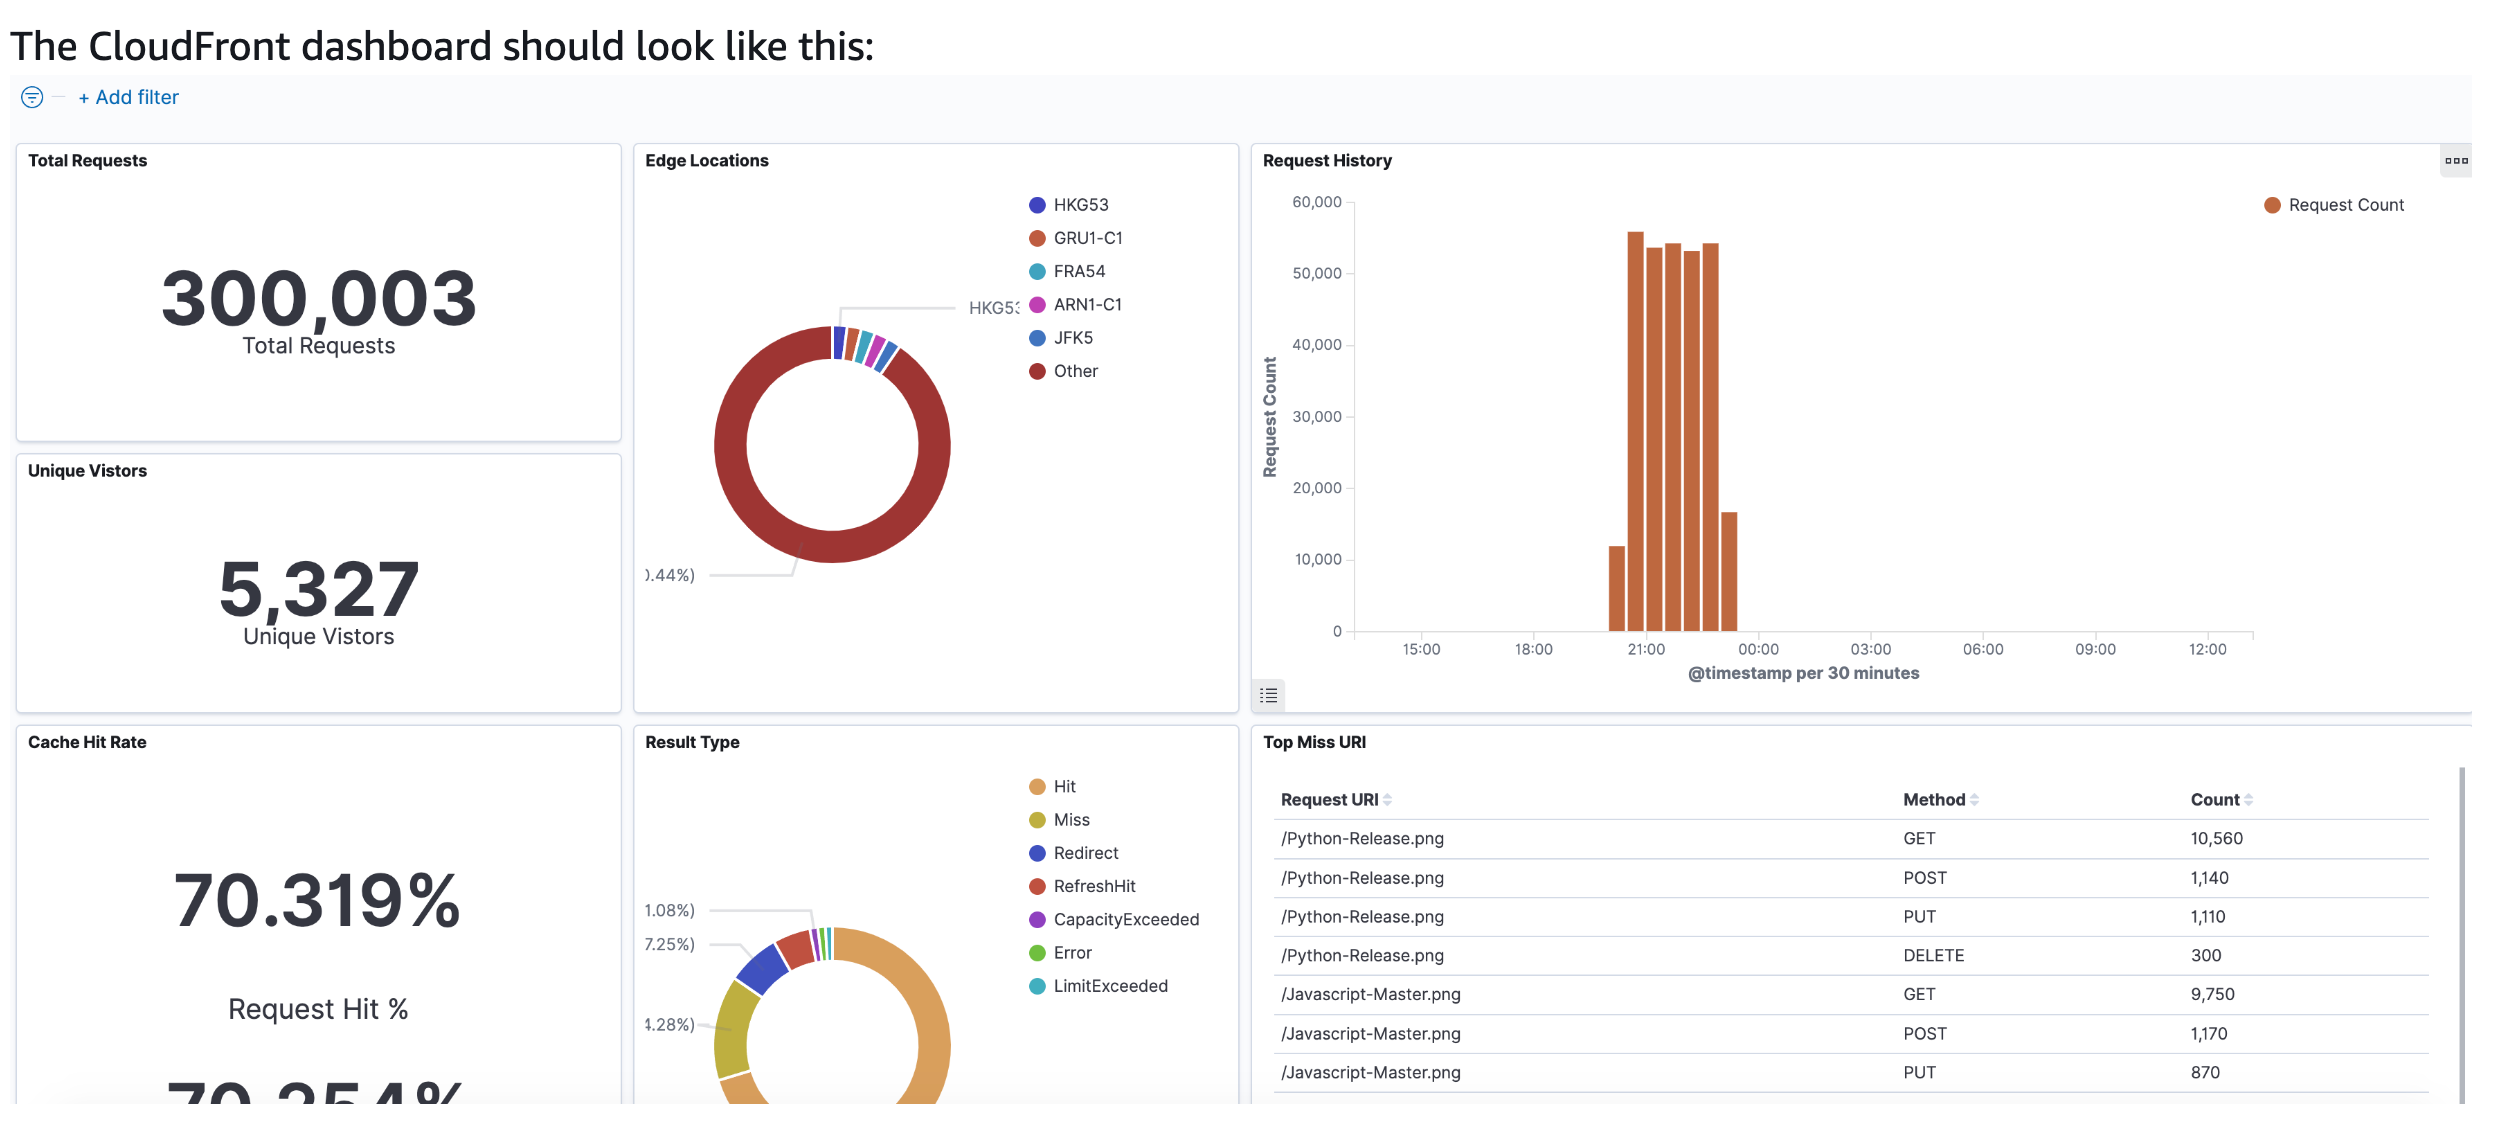This screenshot has width=2512, height=1134.
Task: Click the Other legend dot in Edge Locations
Action: coord(1035,370)
